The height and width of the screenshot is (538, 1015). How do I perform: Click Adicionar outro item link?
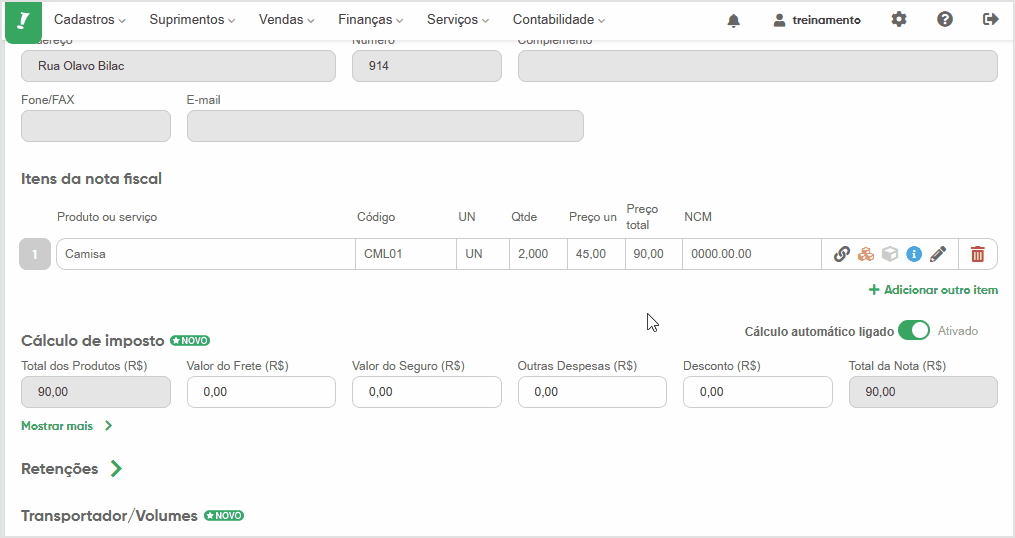coord(933,290)
